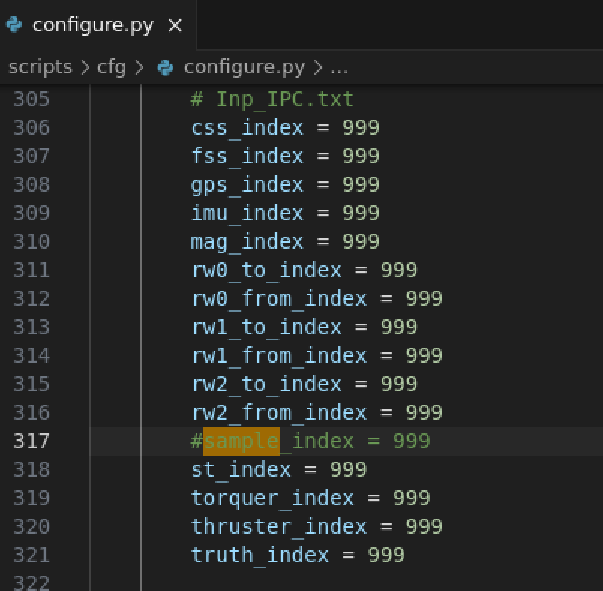The width and height of the screenshot is (603, 591).
Task: Click 'rw0_to_index' variable name
Action: pyautogui.click(x=266, y=270)
